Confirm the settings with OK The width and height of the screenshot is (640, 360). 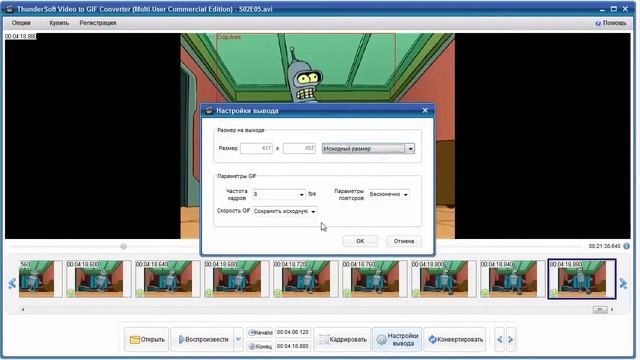coord(360,241)
